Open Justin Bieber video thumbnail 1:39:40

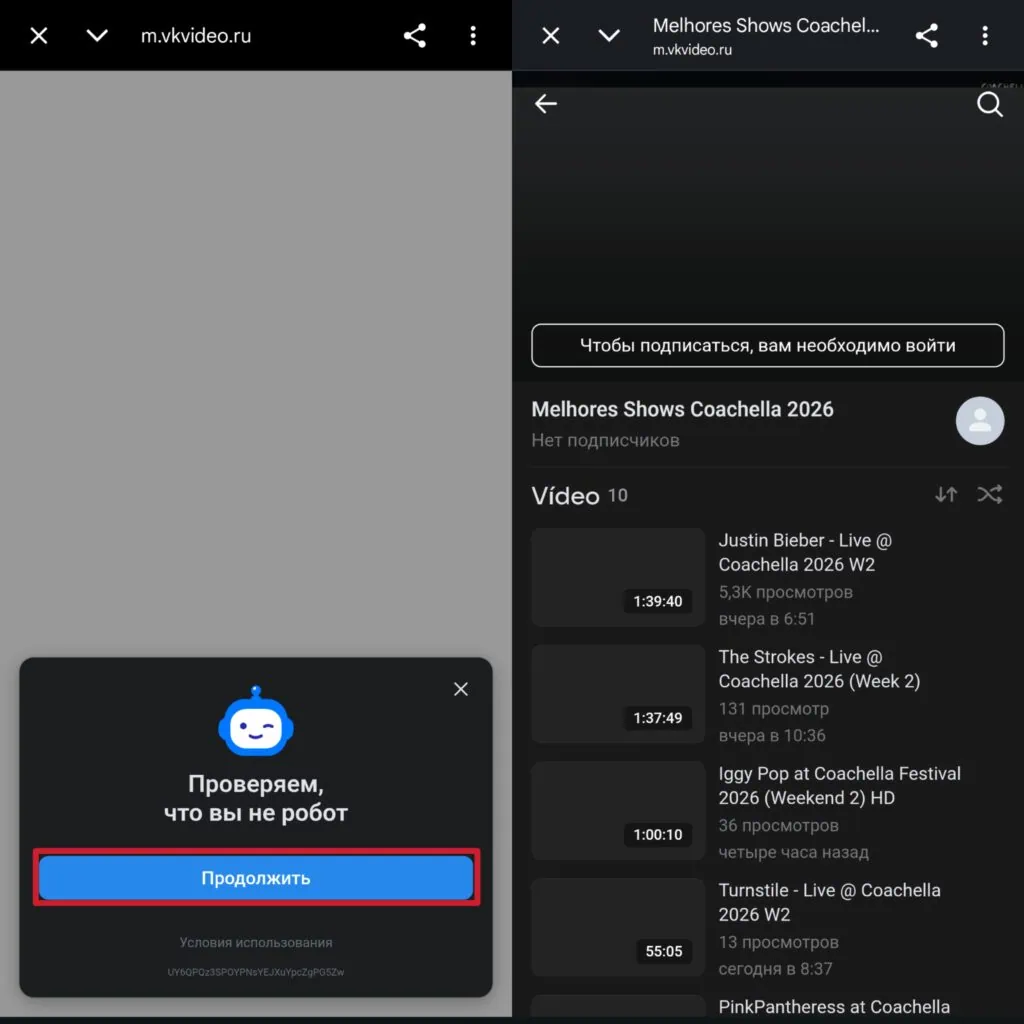(618, 577)
